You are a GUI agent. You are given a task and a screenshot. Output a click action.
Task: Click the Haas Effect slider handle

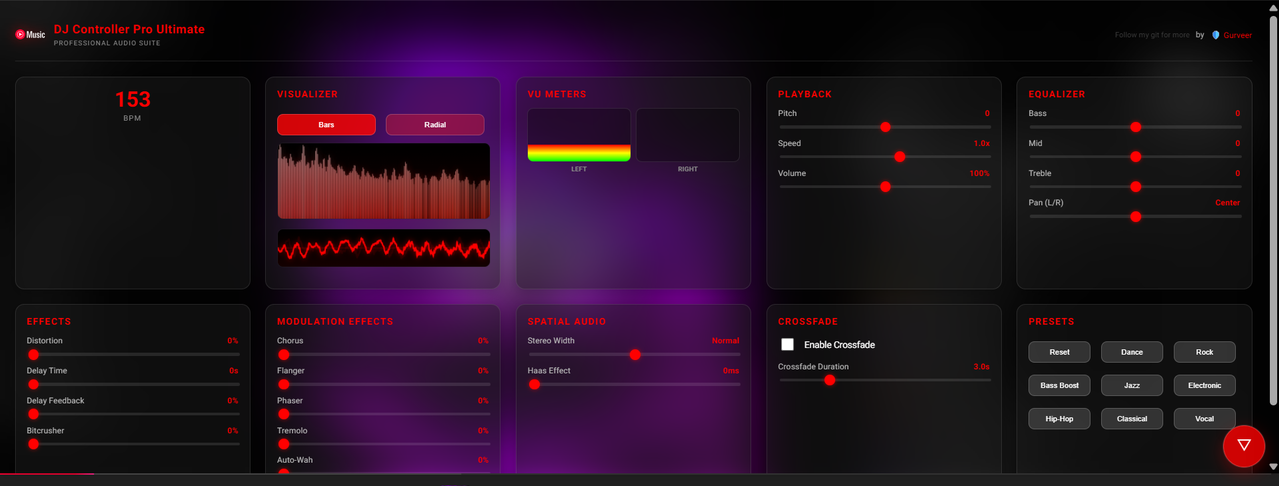[x=534, y=384]
